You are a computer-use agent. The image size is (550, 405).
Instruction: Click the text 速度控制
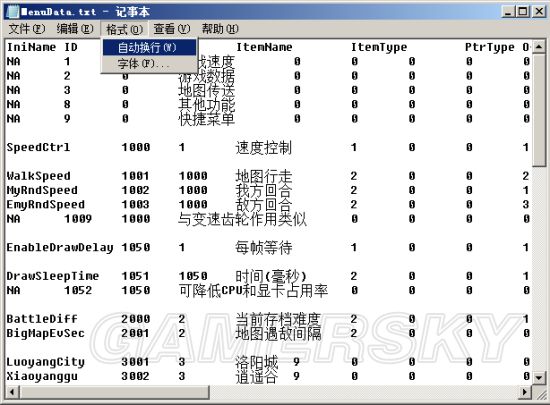(264, 148)
